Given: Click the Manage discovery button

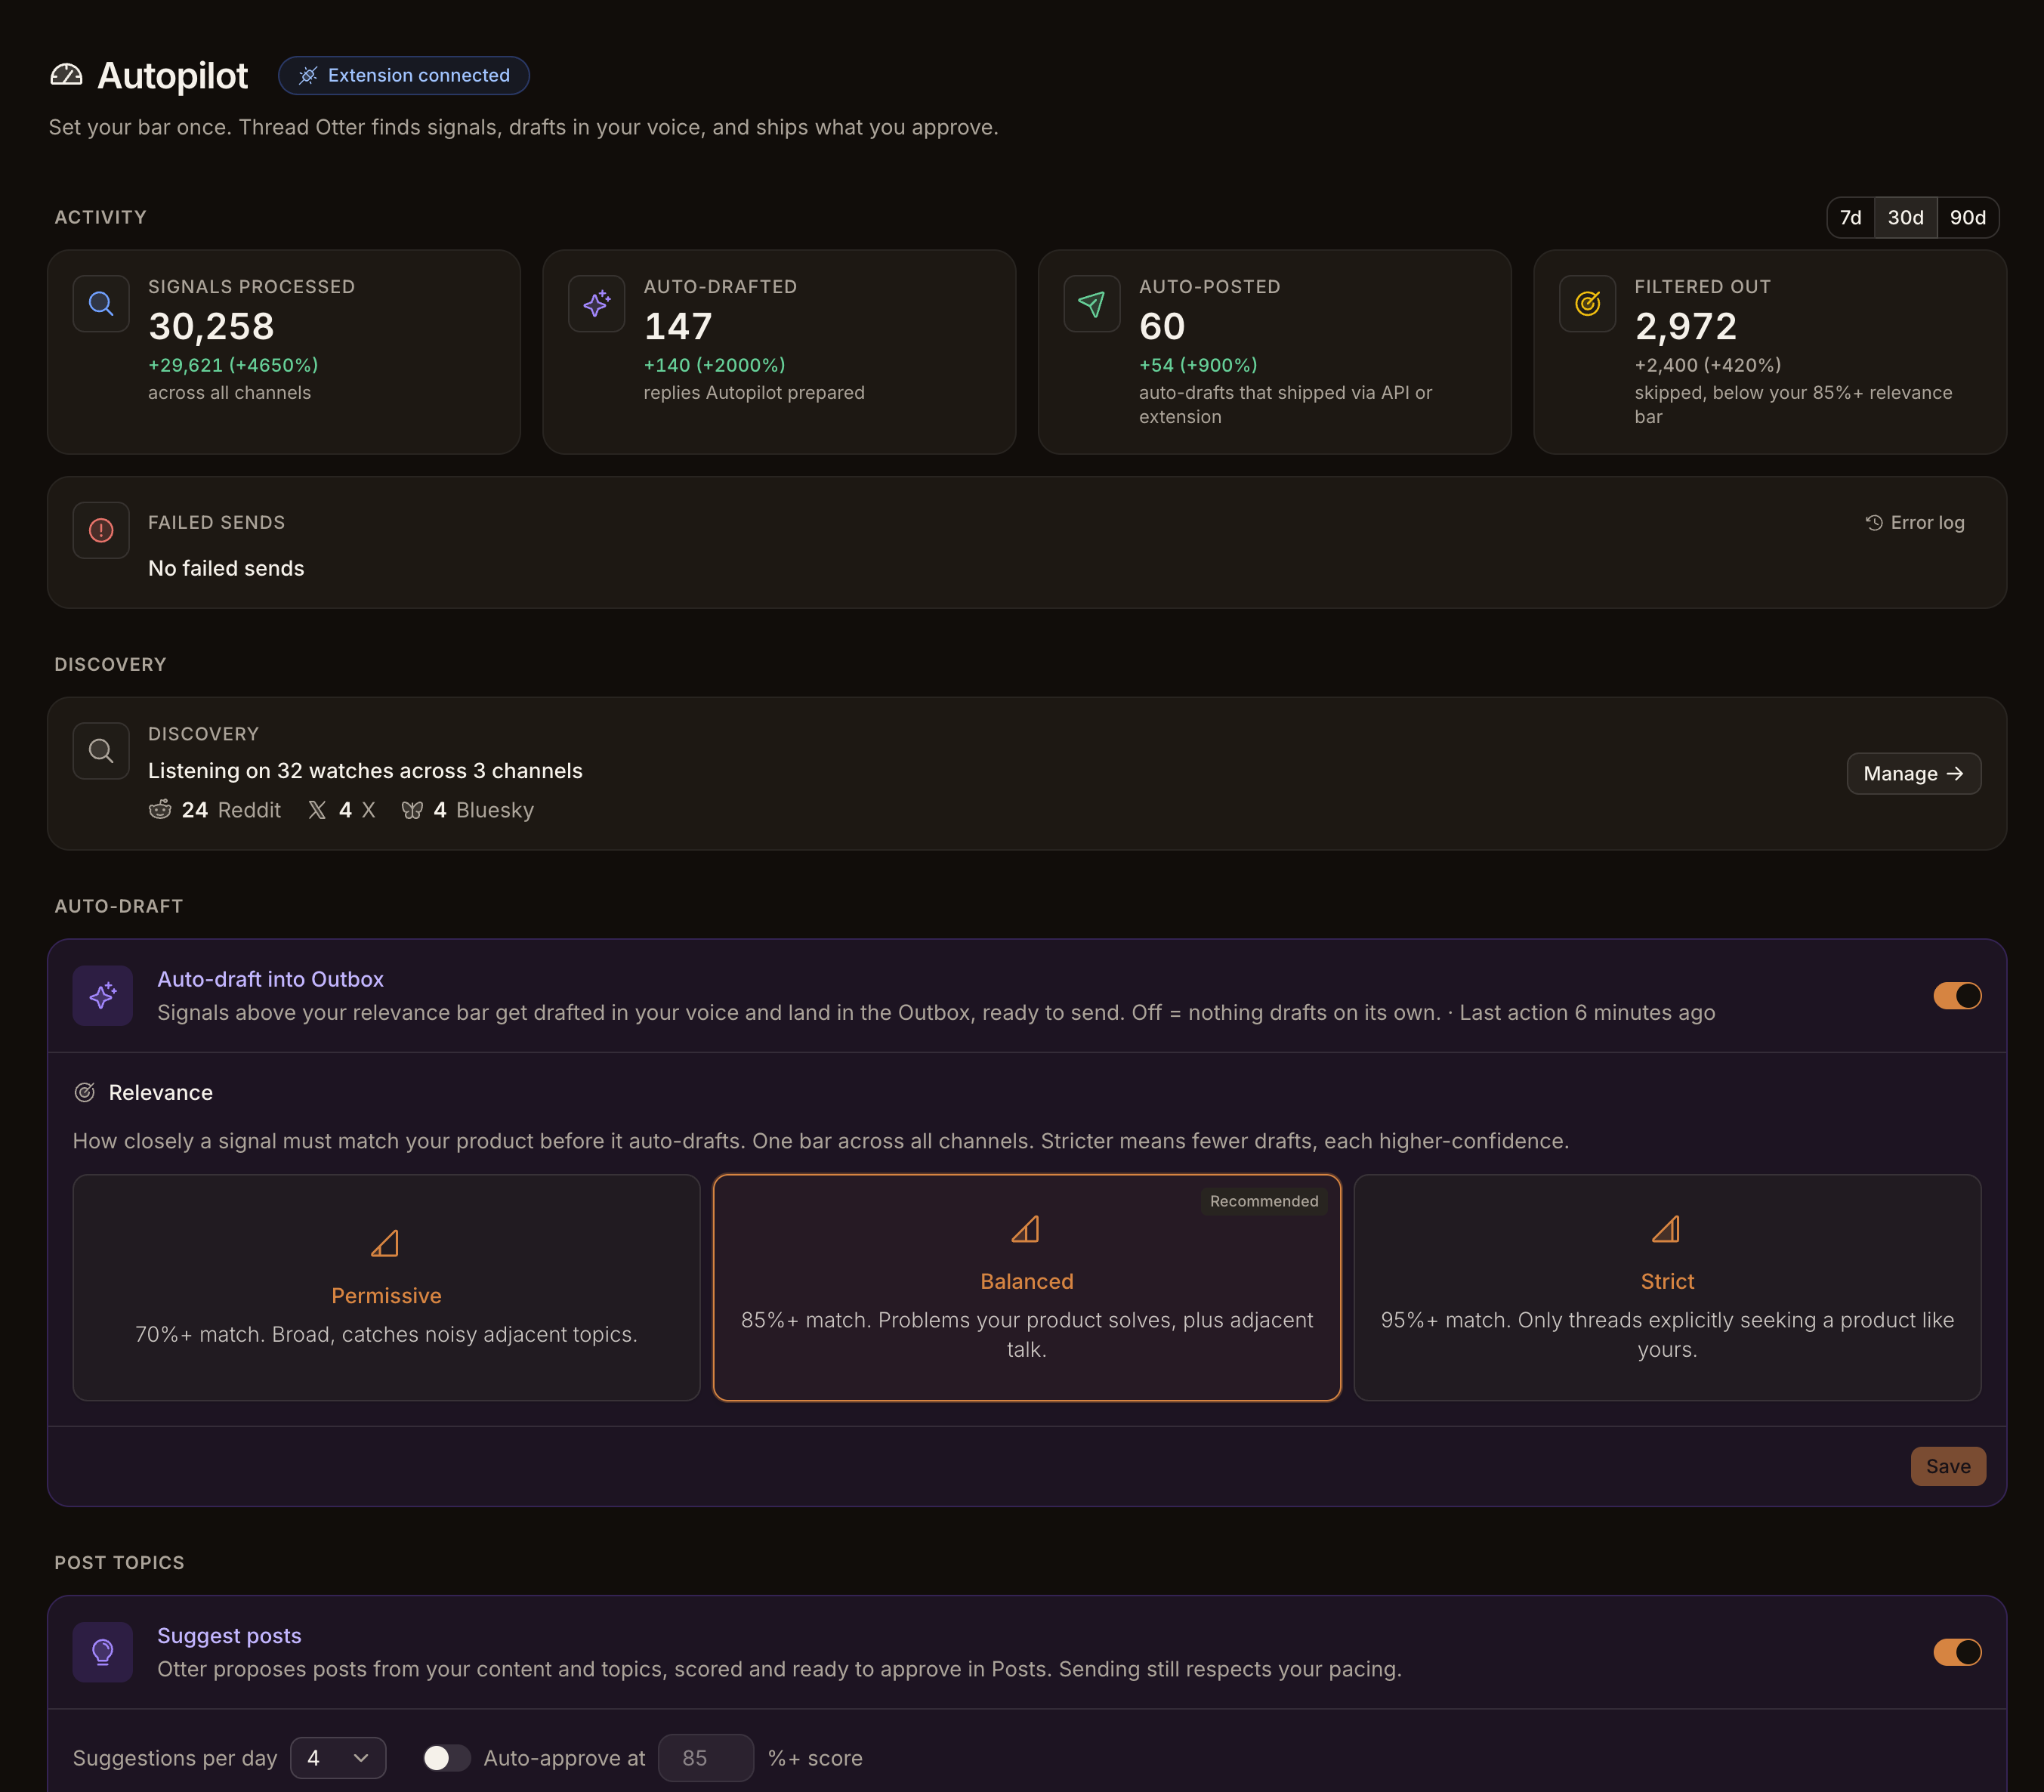Looking at the screenshot, I should click(1914, 774).
